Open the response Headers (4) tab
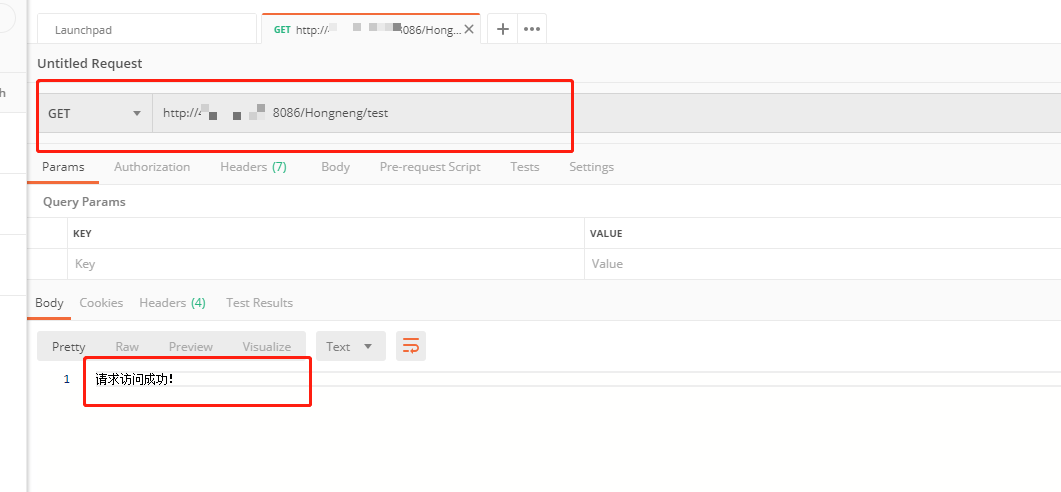Image resolution: width=1061 pixels, height=492 pixels. (172, 303)
